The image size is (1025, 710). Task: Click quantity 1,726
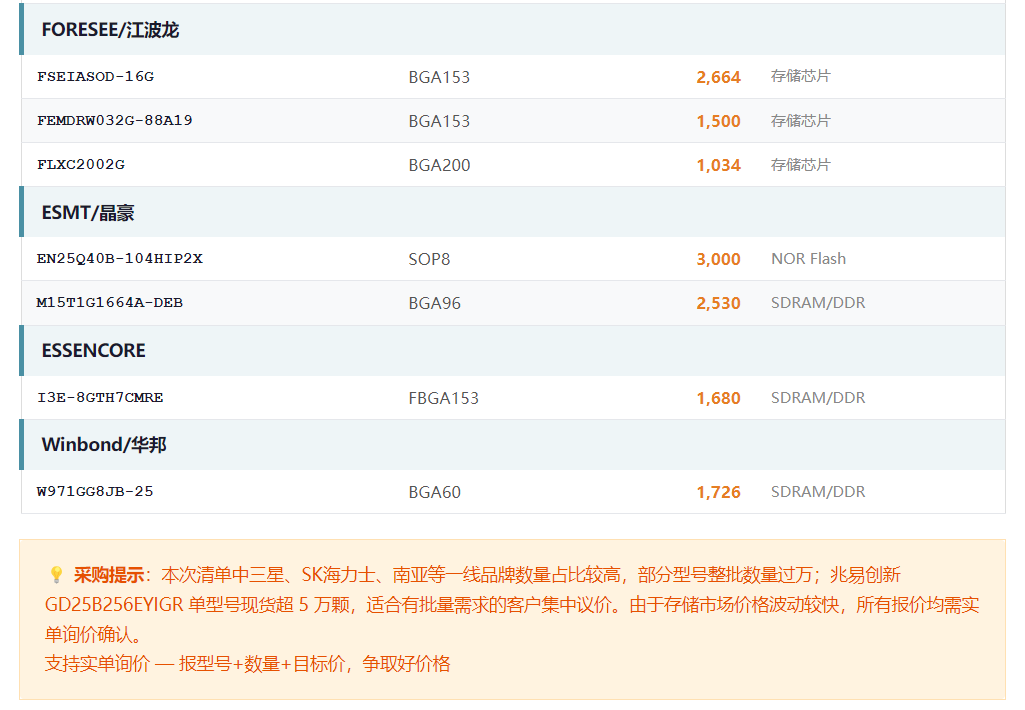718,492
